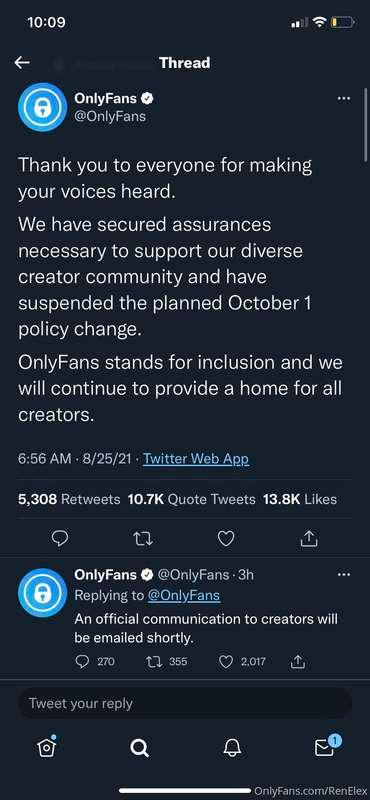This screenshot has width=370, height=800.
Task: View the 5,308 Retweets list
Action: (x=69, y=499)
